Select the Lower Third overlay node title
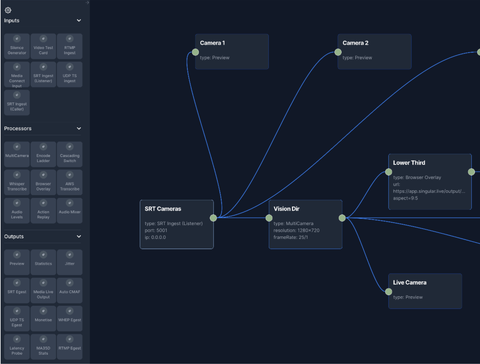The height and width of the screenshot is (364, 480). click(409, 163)
